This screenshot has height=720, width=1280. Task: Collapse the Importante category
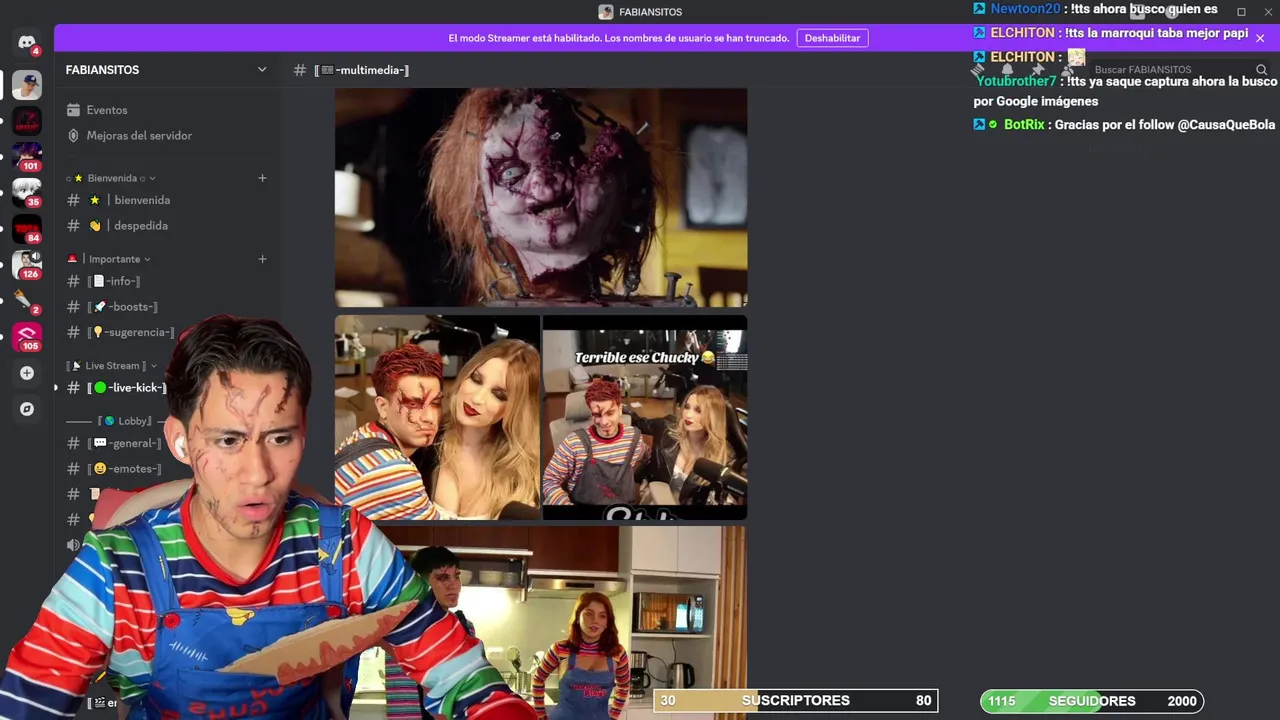point(109,259)
